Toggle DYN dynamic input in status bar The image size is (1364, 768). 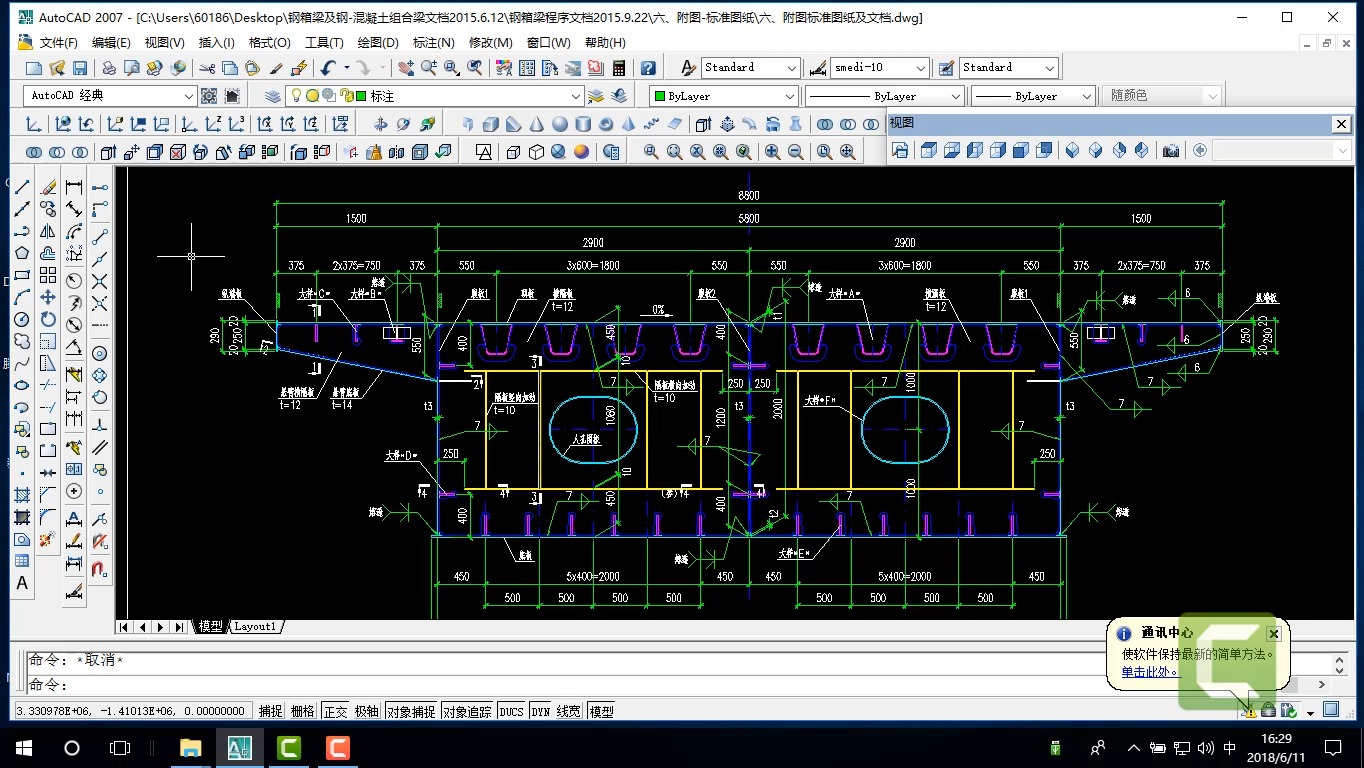541,711
